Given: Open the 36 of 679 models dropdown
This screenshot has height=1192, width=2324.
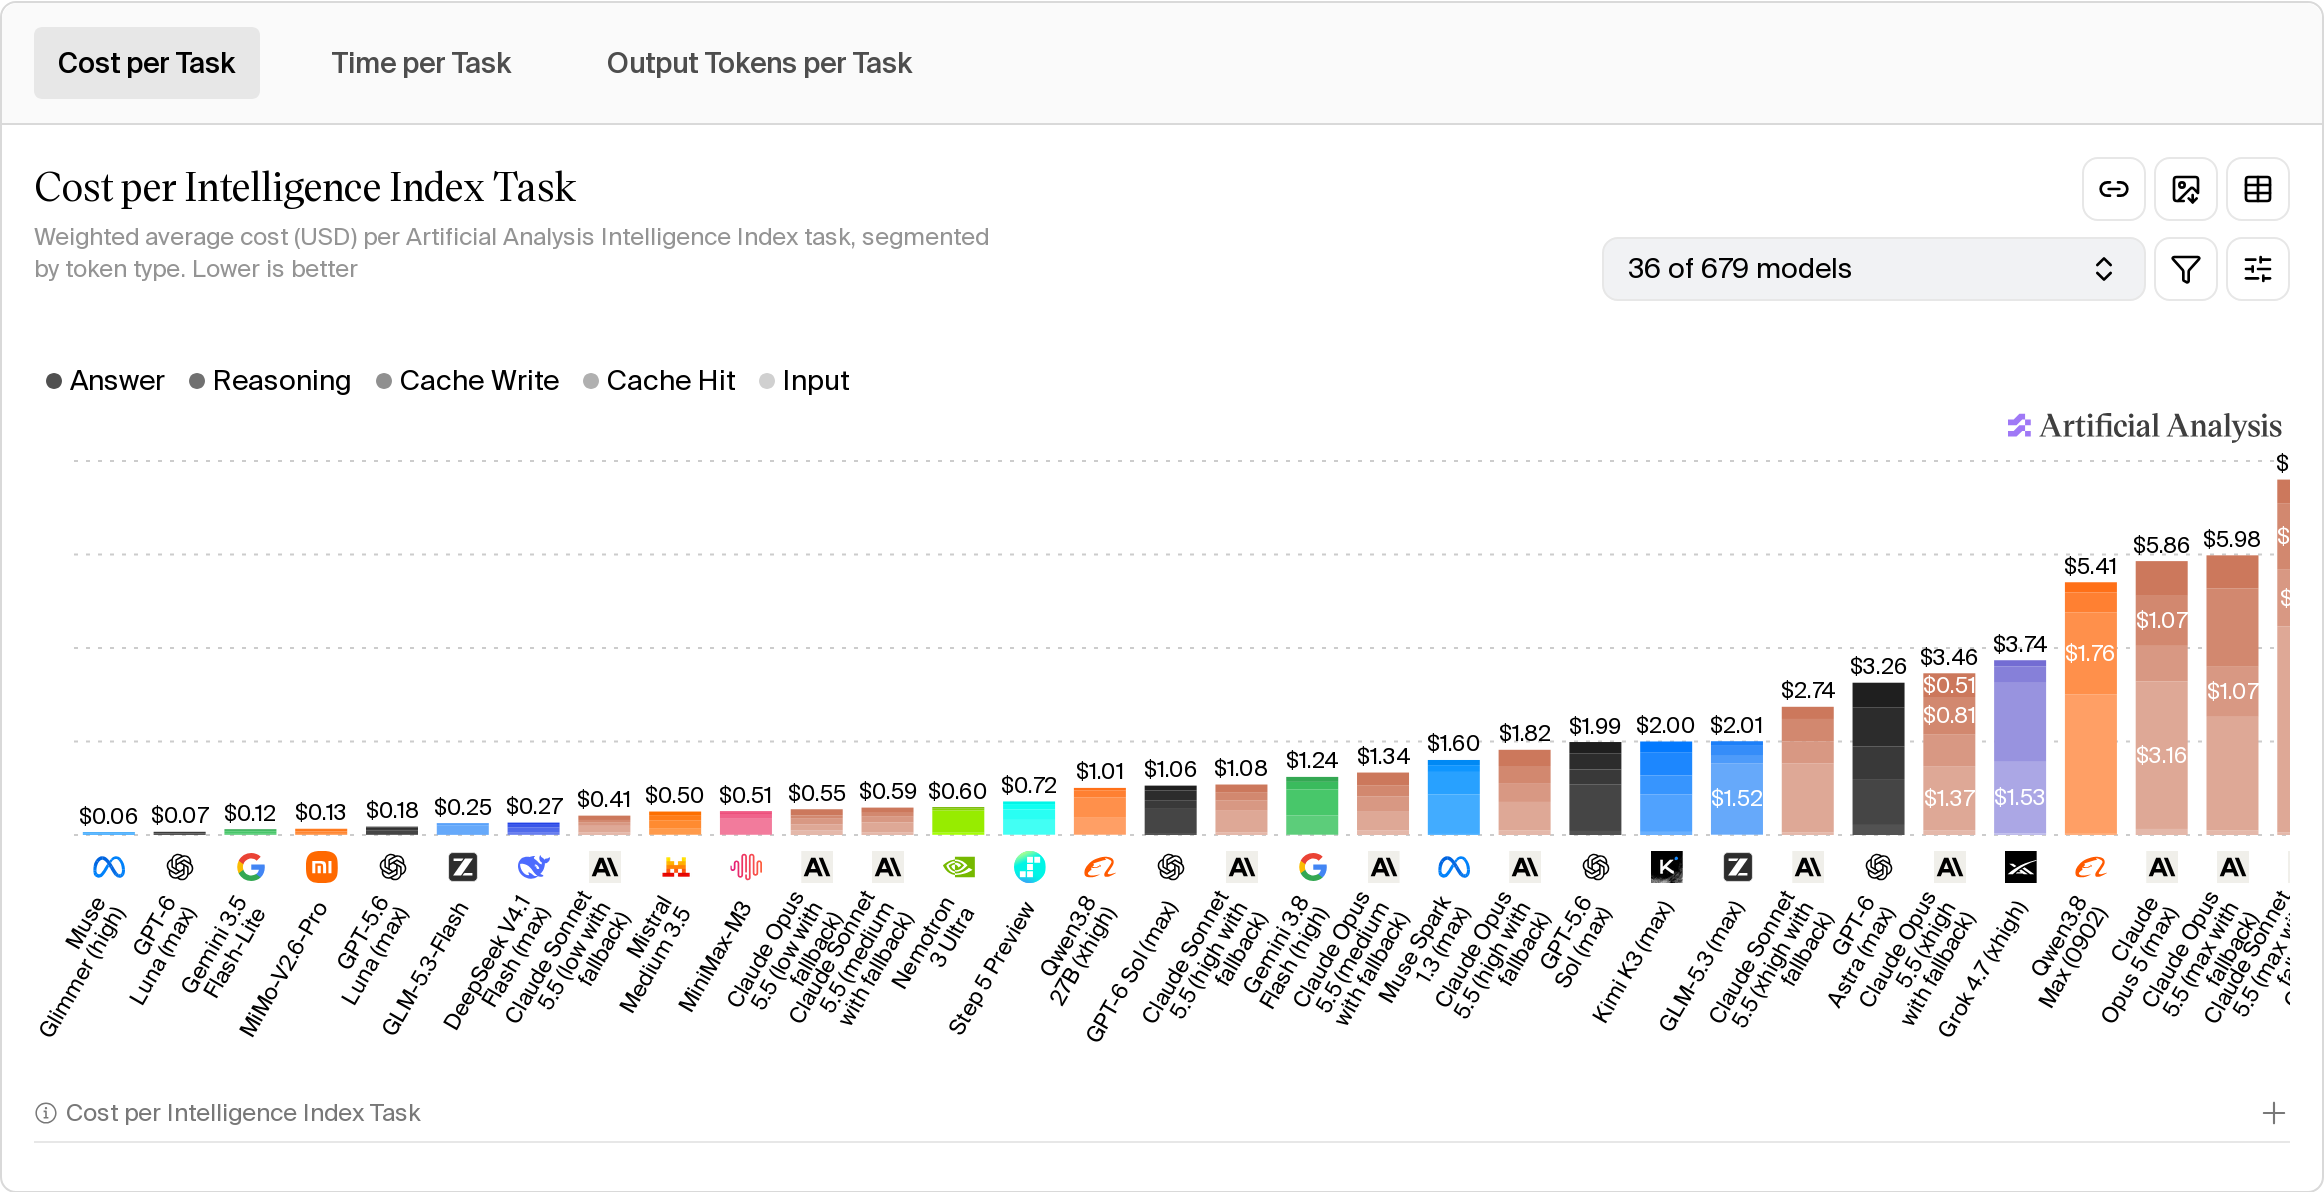Looking at the screenshot, I should pyautogui.click(x=1873, y=269).
